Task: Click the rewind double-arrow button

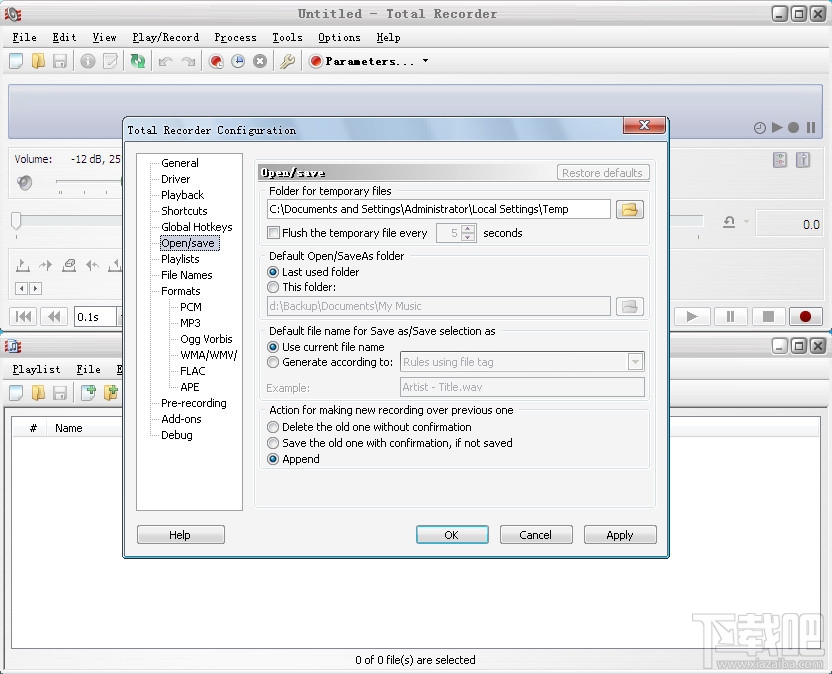Action: click(54, 317)
